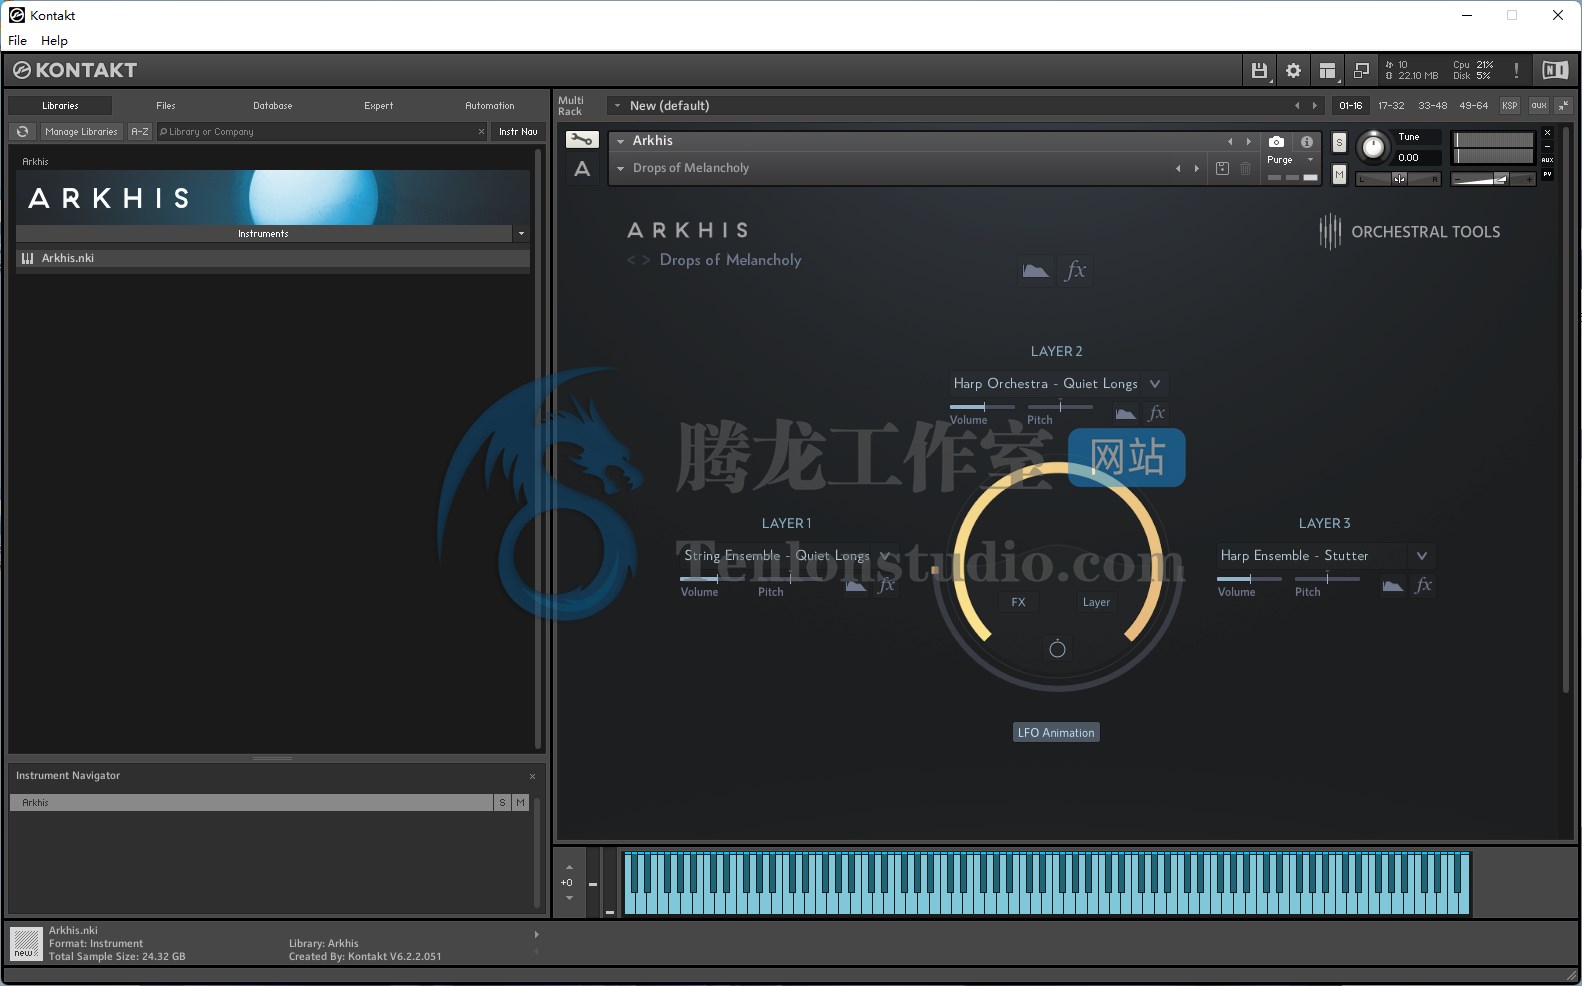The width and height of the screenshot is (1582, 986).
Task: Open the Files save menu disk icon
Action: point(1259,70)
